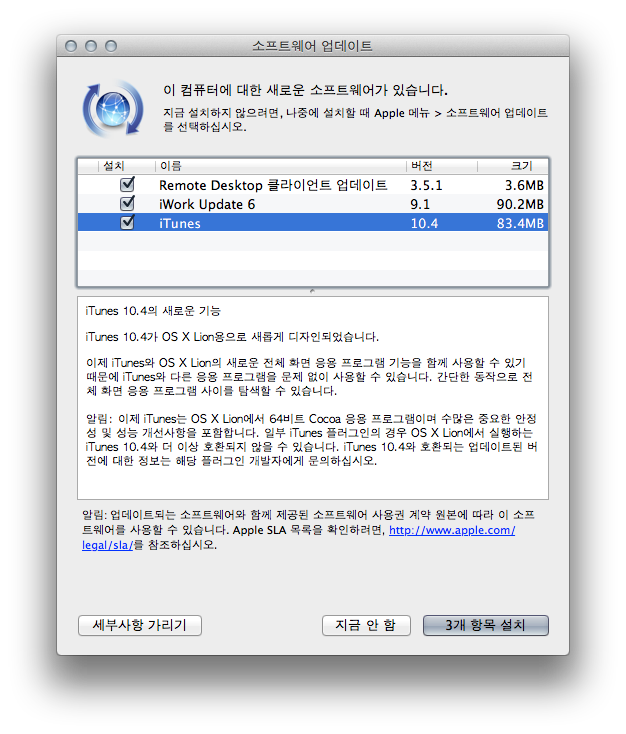
Task: Click version 9.1 cell
Action: click(420, 205)
